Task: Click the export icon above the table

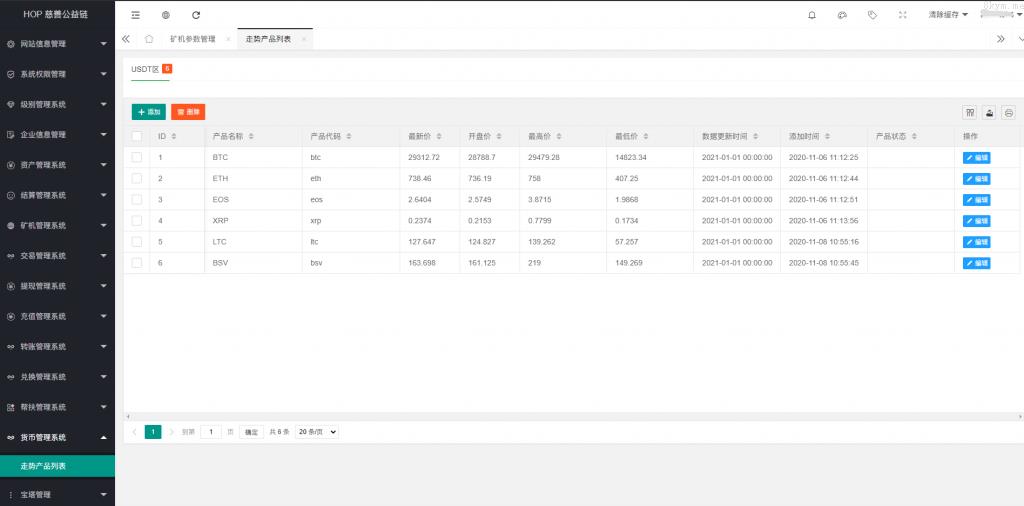Action: pos(989,113)
